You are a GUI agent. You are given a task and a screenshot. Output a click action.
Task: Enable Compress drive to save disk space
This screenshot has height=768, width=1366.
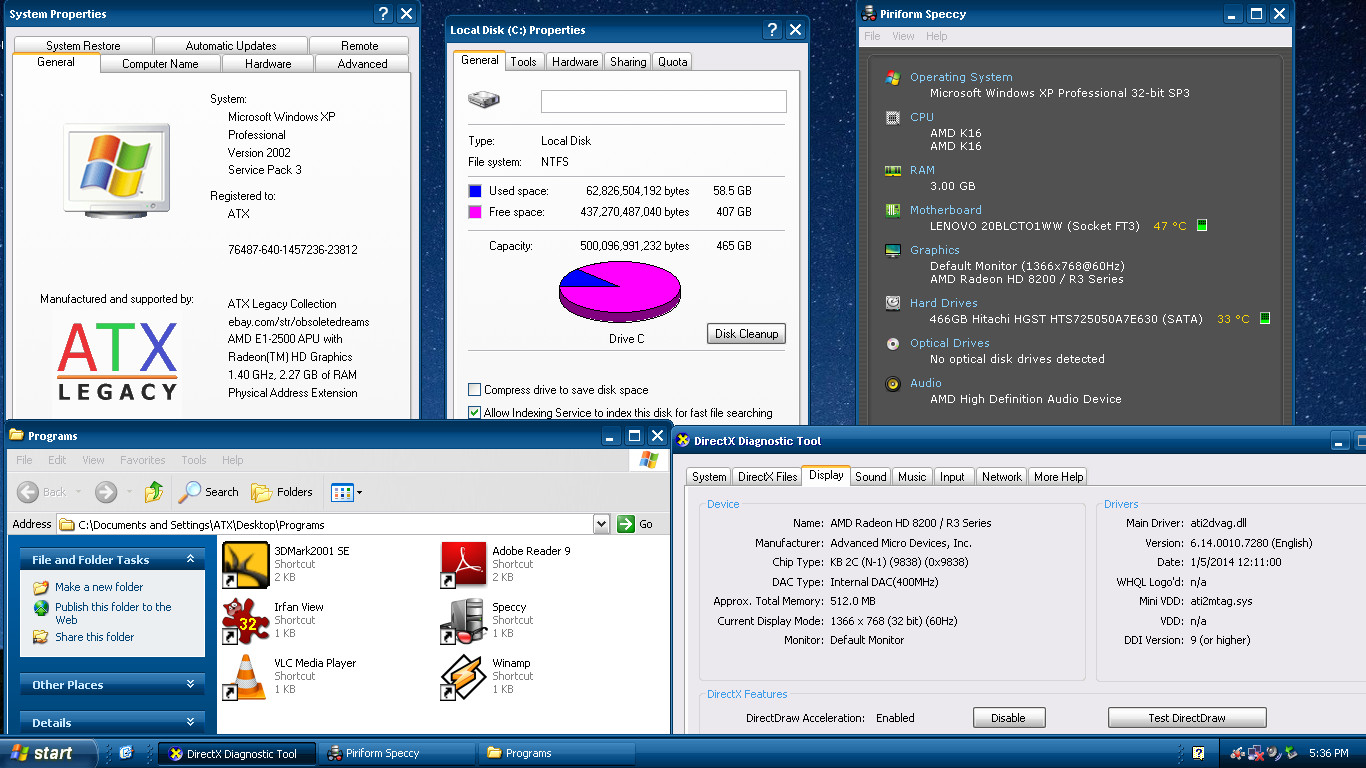(474, 390)
